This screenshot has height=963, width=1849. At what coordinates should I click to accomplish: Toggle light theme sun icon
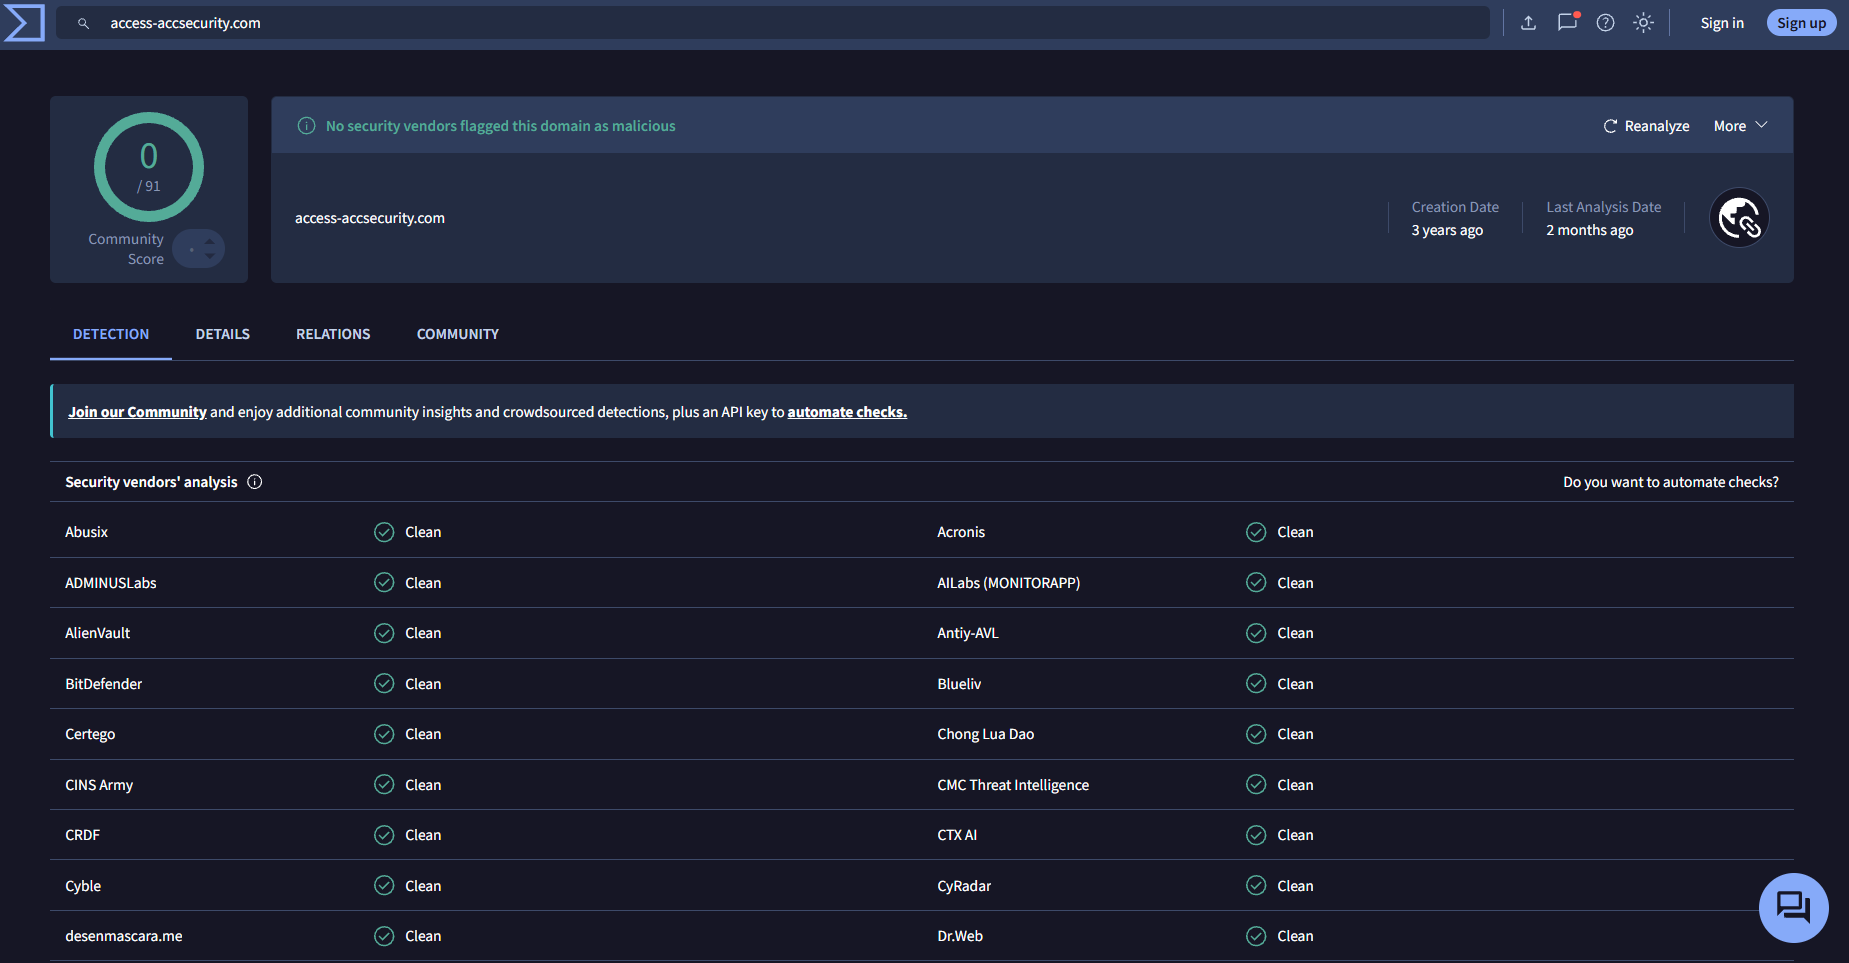click(x=1643, y=23)
